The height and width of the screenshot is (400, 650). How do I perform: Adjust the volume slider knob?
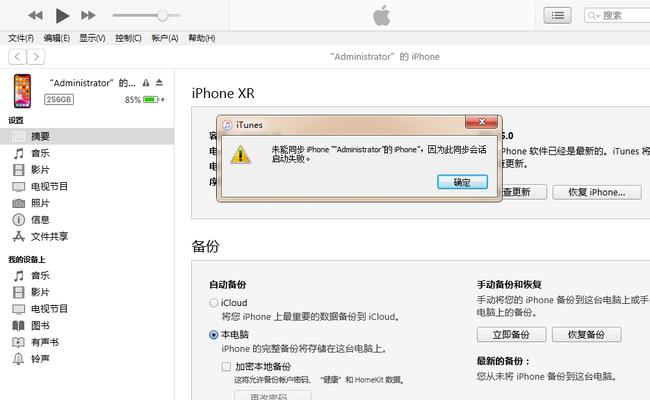click(162, 15)
